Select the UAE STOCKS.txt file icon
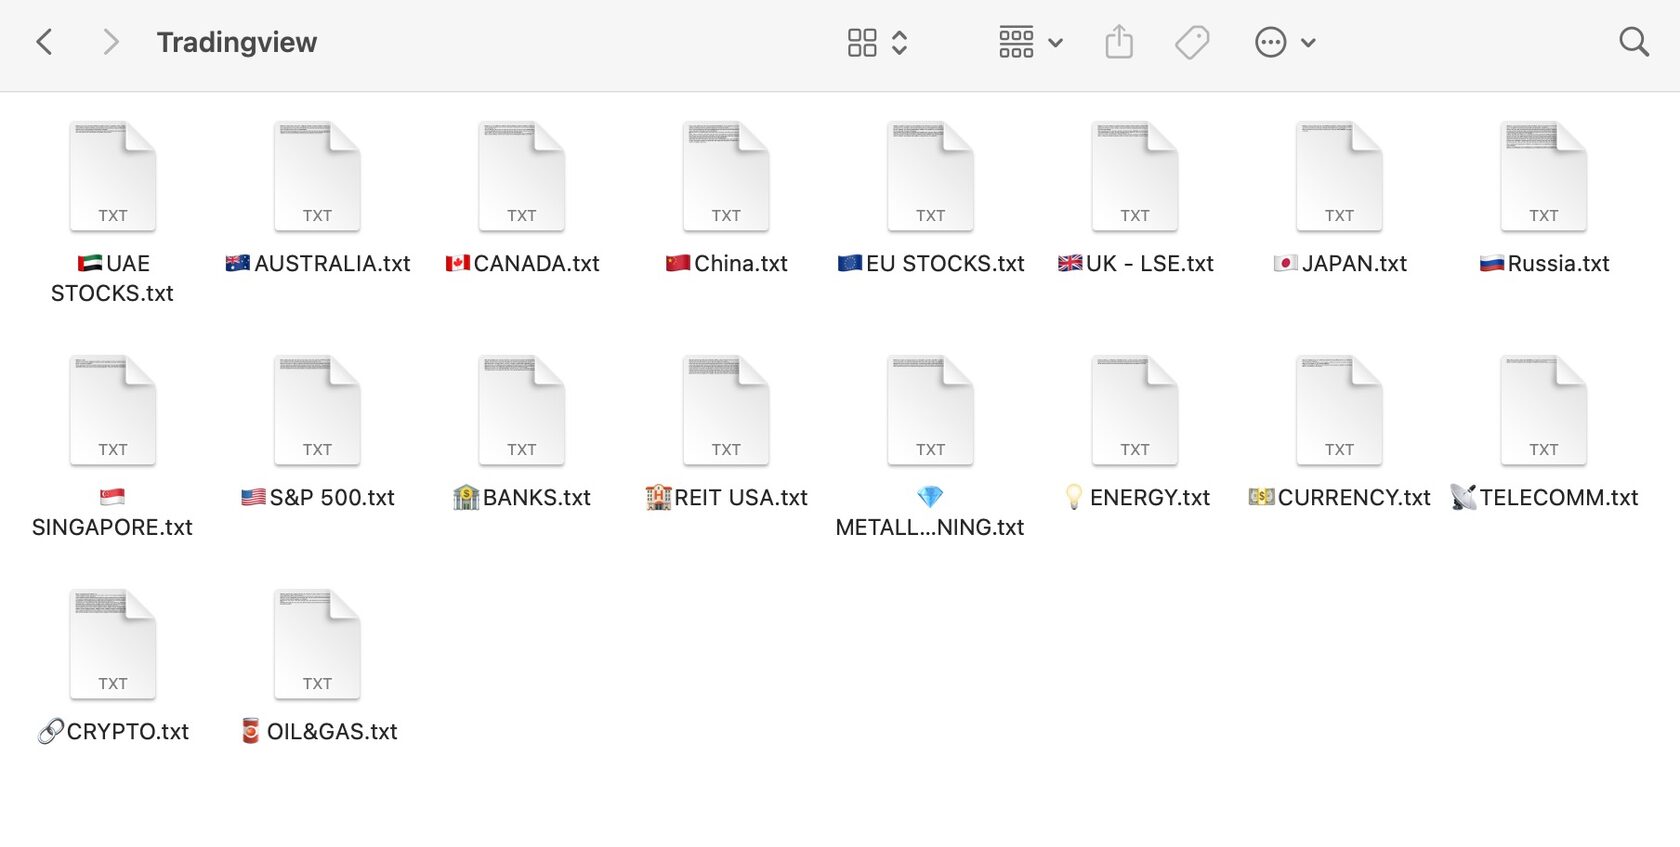 [x=113, y=176]
